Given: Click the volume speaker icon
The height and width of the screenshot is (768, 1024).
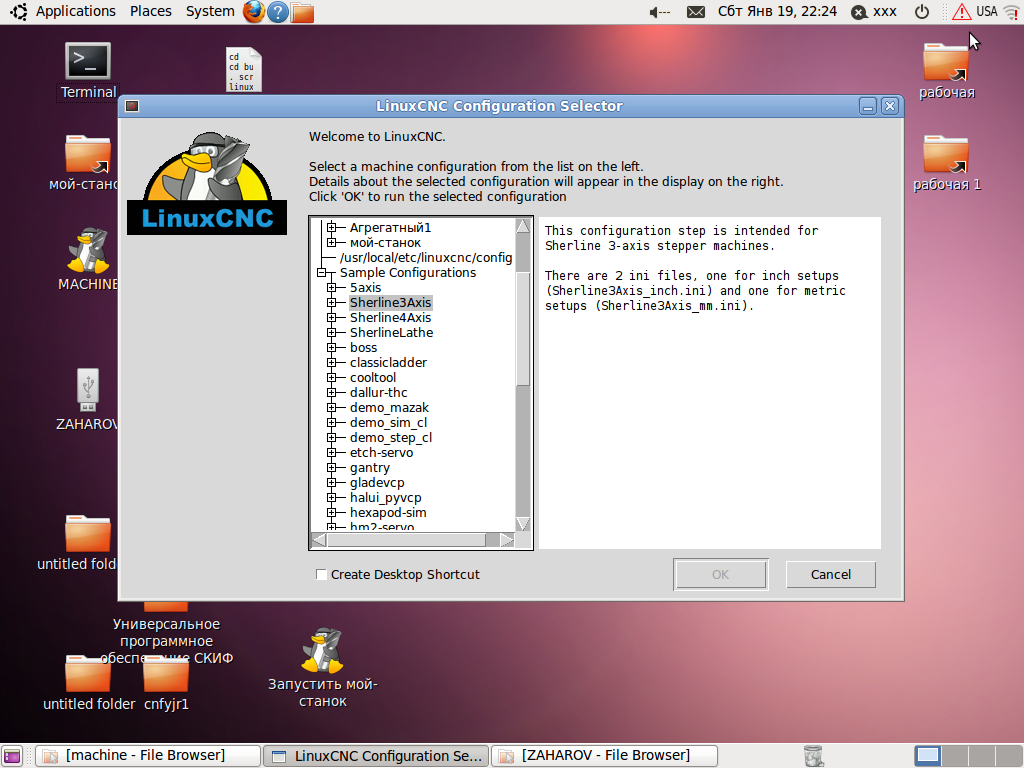Looking at the screenshot, I should point(660,12).
